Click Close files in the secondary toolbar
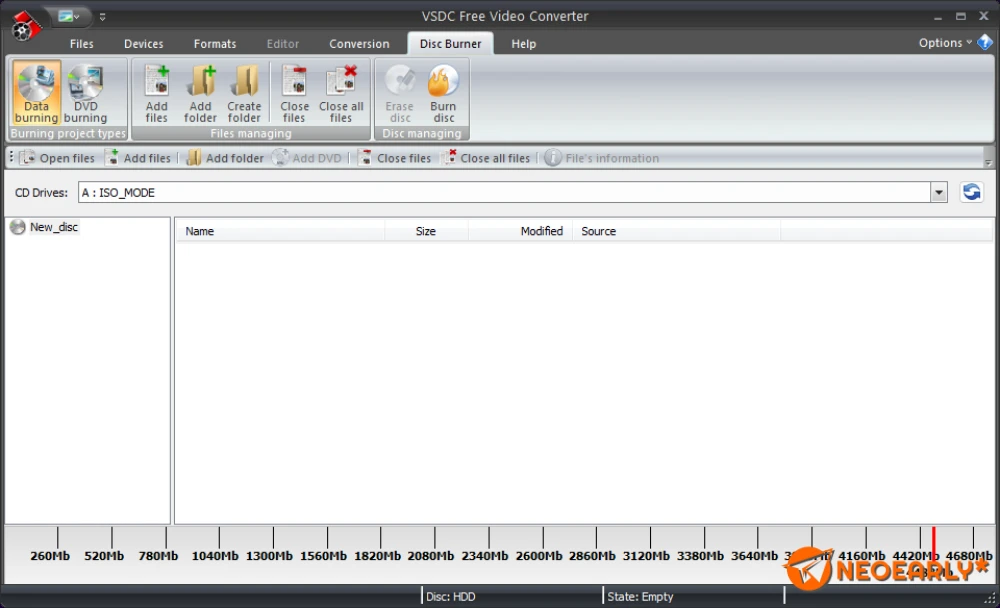 coord(394,158)
